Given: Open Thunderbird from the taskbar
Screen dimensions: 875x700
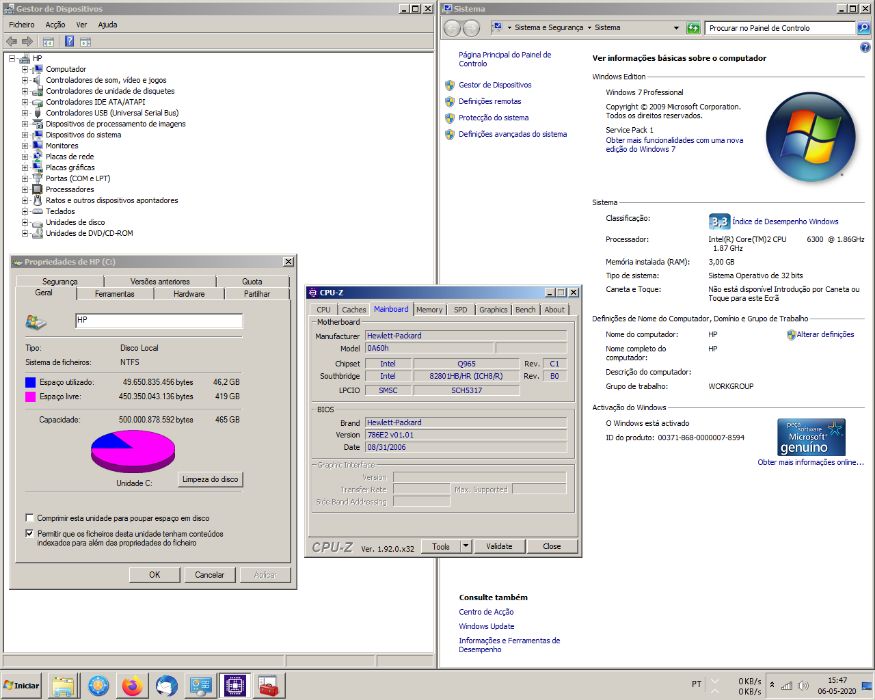Looking at the screenshot, I should pyautogui.click(x=166, y=685).
